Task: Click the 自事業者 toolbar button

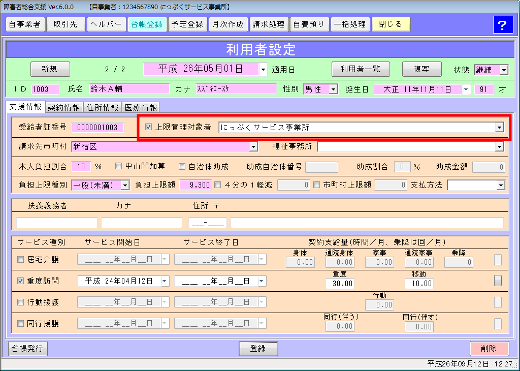Action: coord(25,24)
